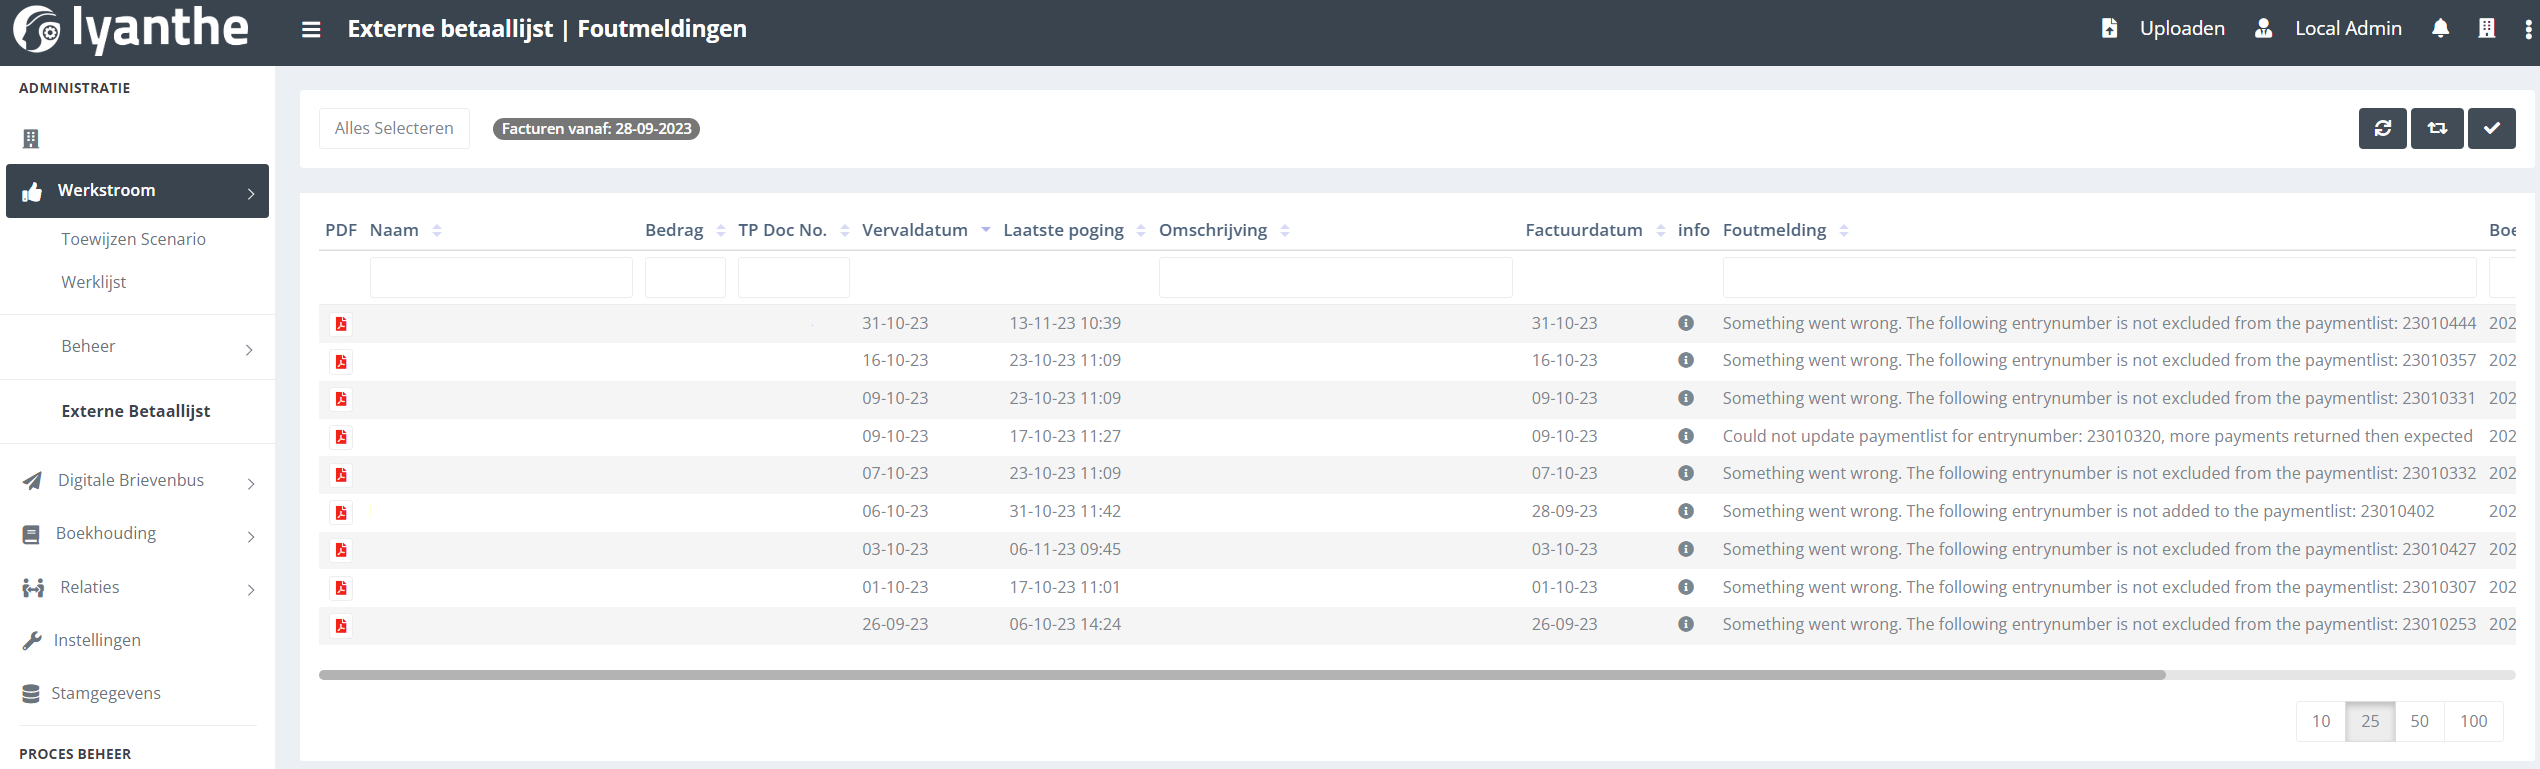This screenshot has width=2540, height=769.
Task: Open Toewijzen Scenario menu item
Action: [133, 239]
